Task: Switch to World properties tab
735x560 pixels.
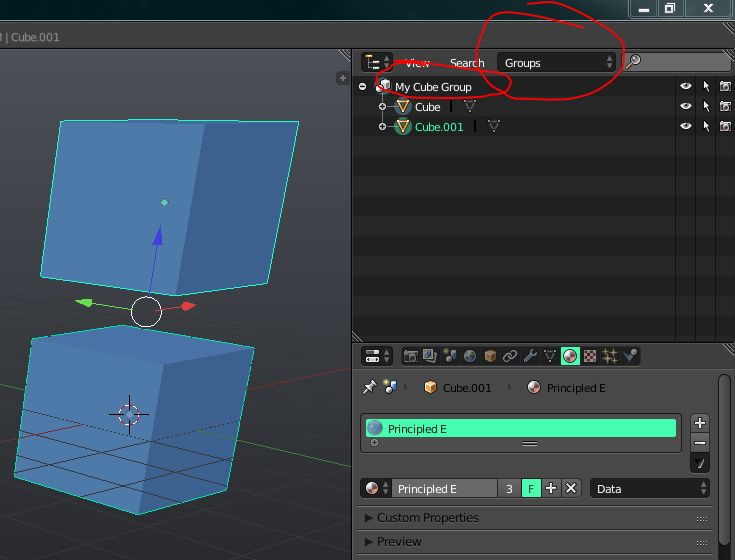Action: tap(470, 357)
